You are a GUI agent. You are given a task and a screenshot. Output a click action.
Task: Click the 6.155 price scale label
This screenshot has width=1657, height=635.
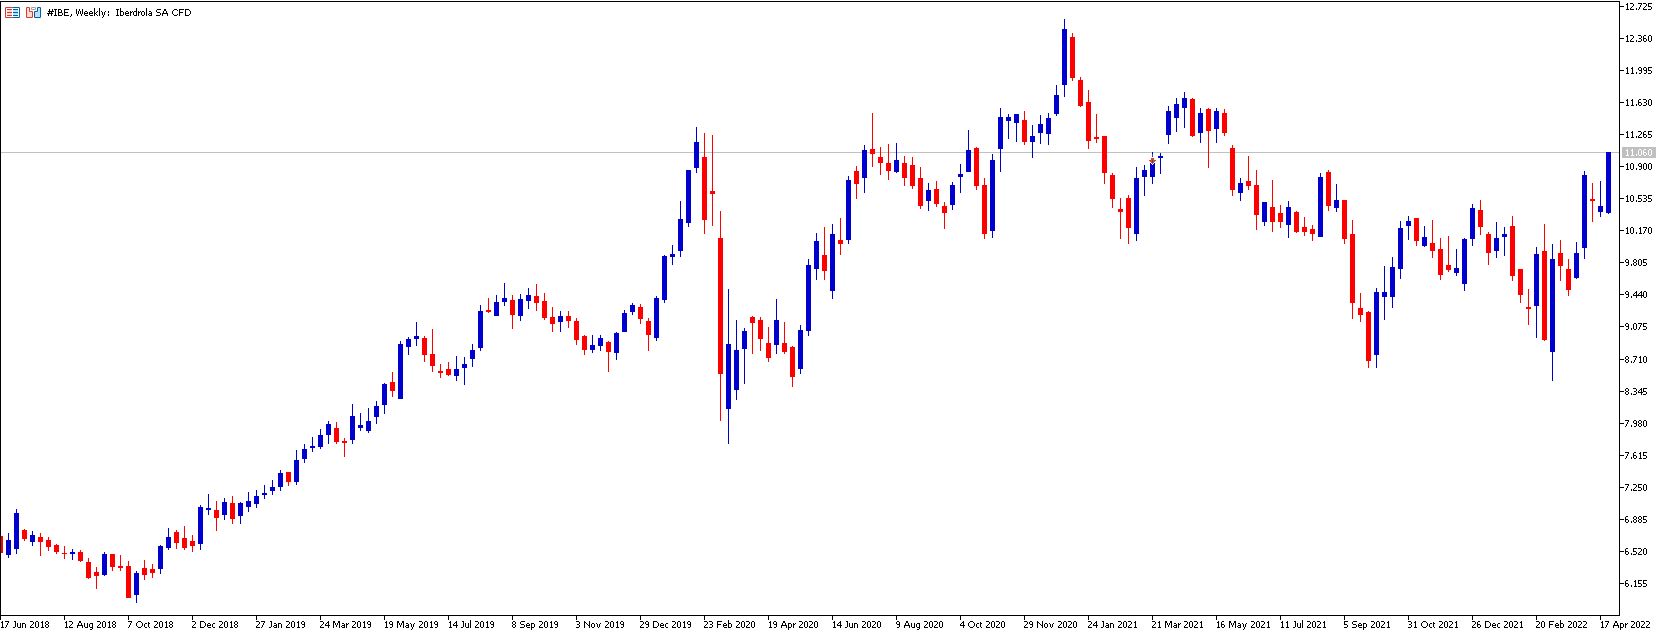tap(1639, 583)
